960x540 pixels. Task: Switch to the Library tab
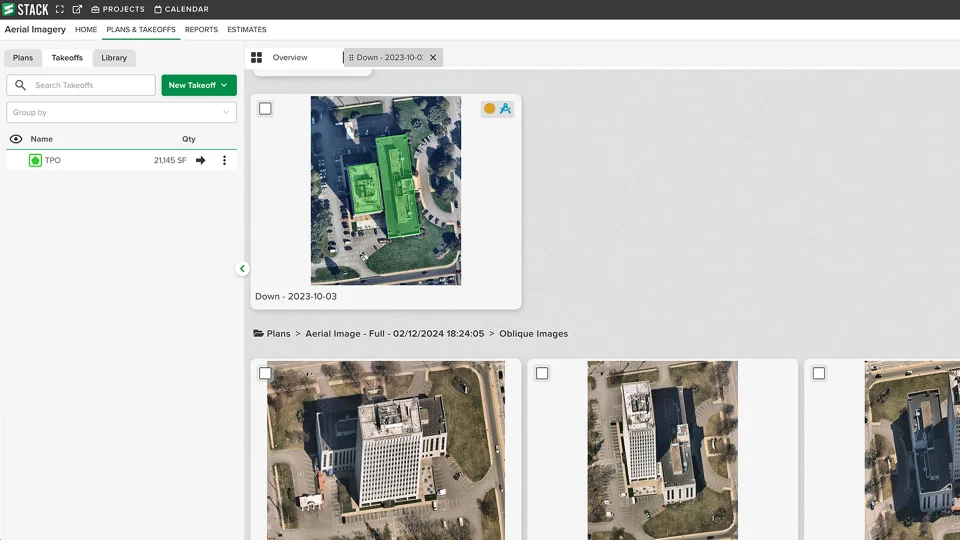[x=114, y=58]
